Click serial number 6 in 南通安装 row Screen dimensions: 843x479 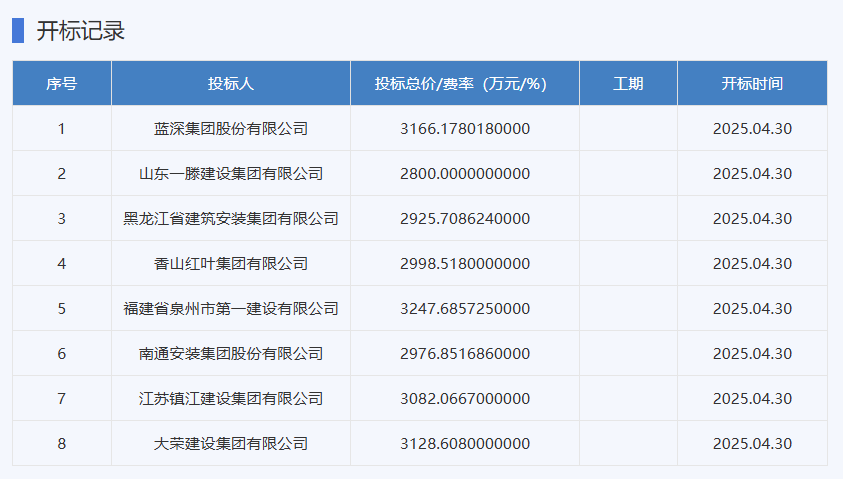point(62,353)
